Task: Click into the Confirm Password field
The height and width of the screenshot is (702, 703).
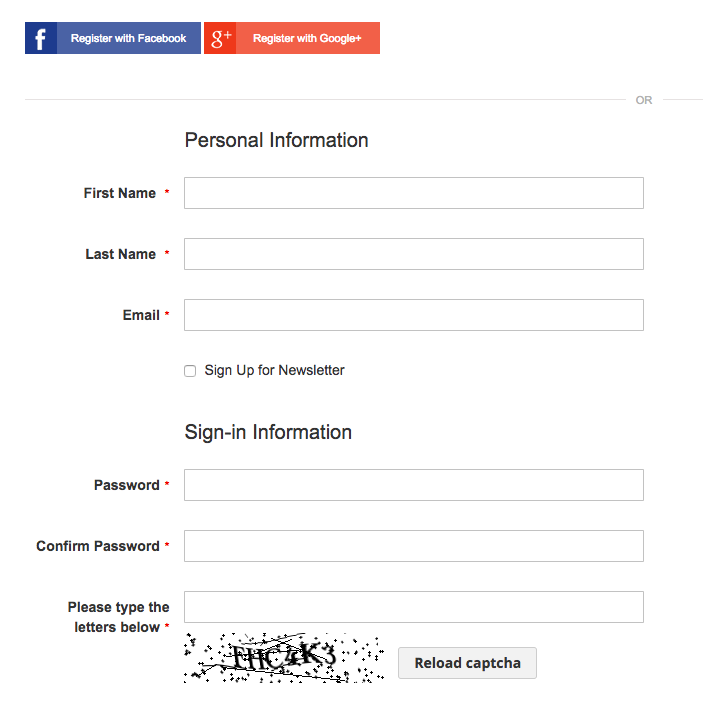Action: tap(414, 546)
